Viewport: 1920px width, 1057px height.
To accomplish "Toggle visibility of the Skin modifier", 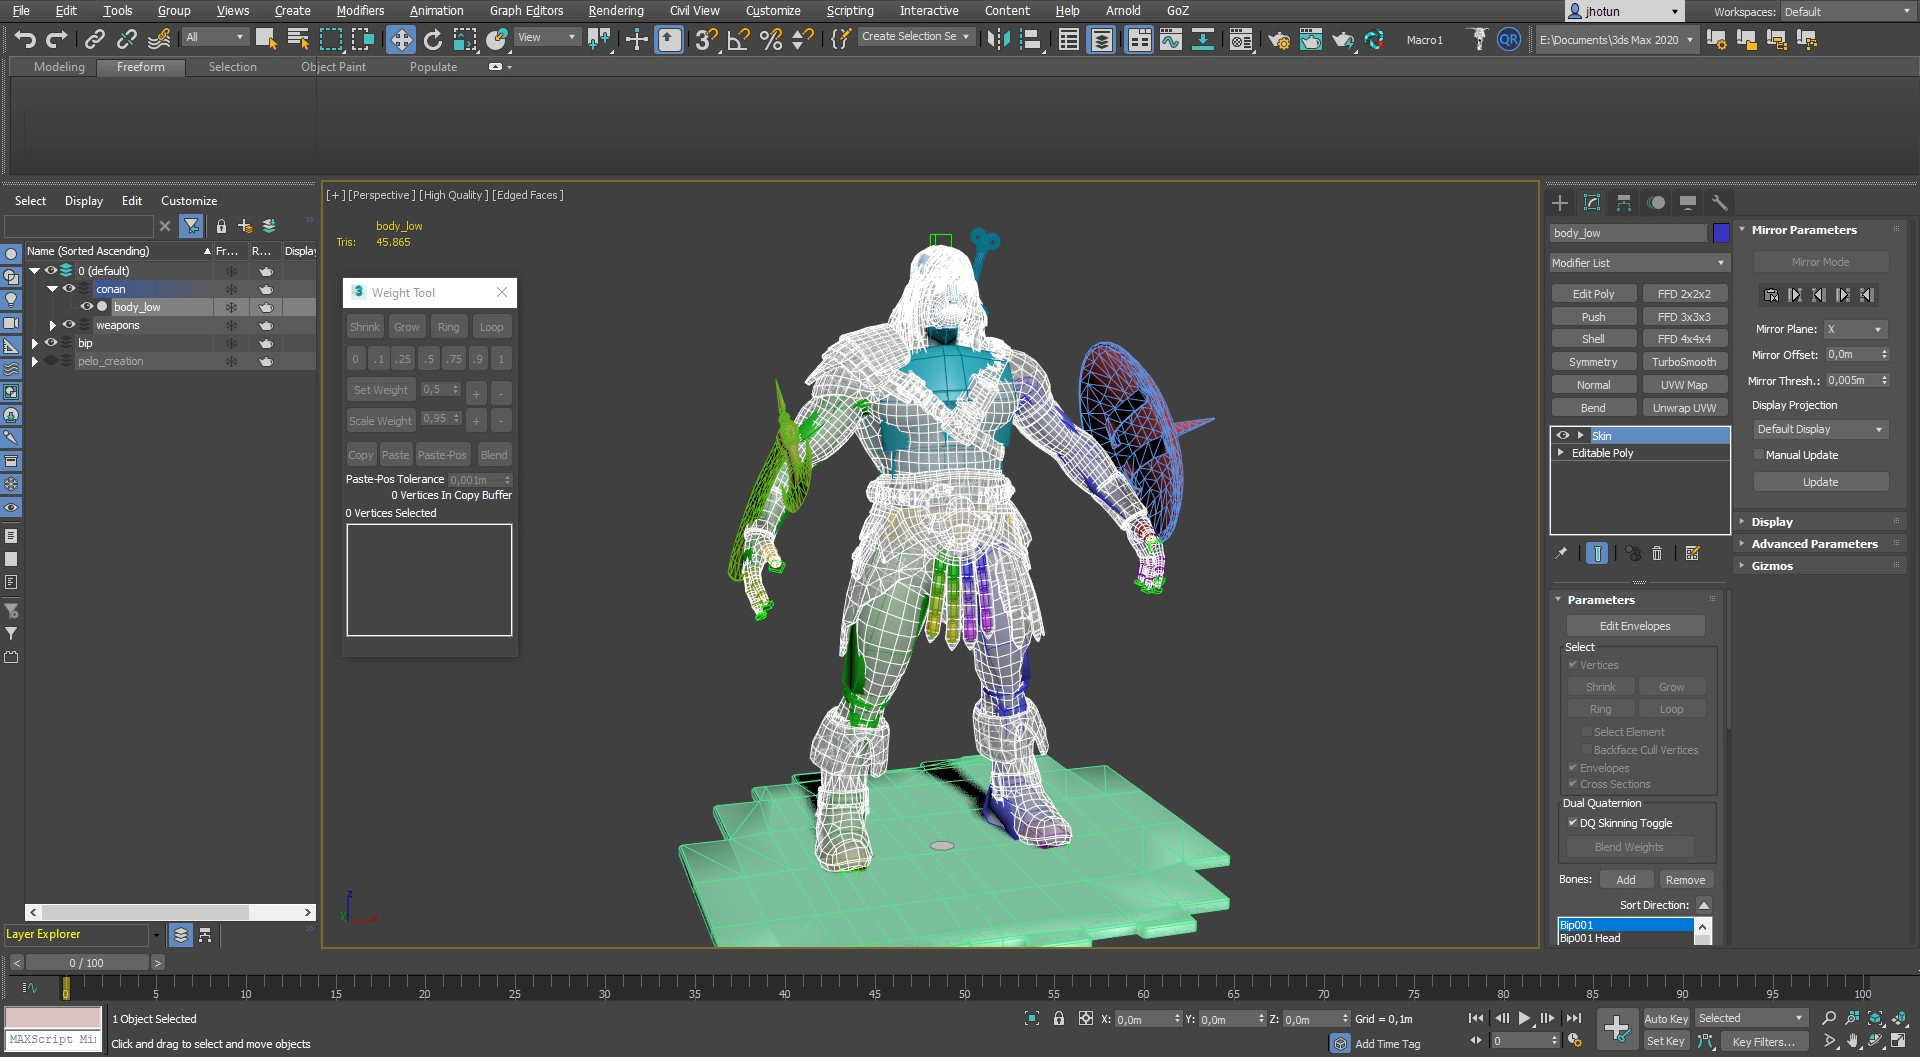I will [1562, 436].
